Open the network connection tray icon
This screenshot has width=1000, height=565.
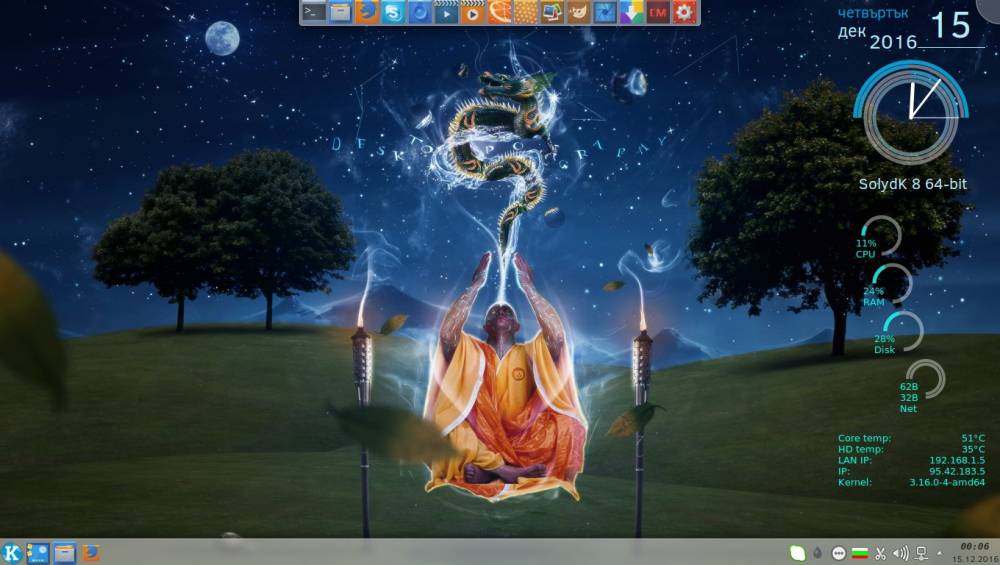click(x=922, y=554)
